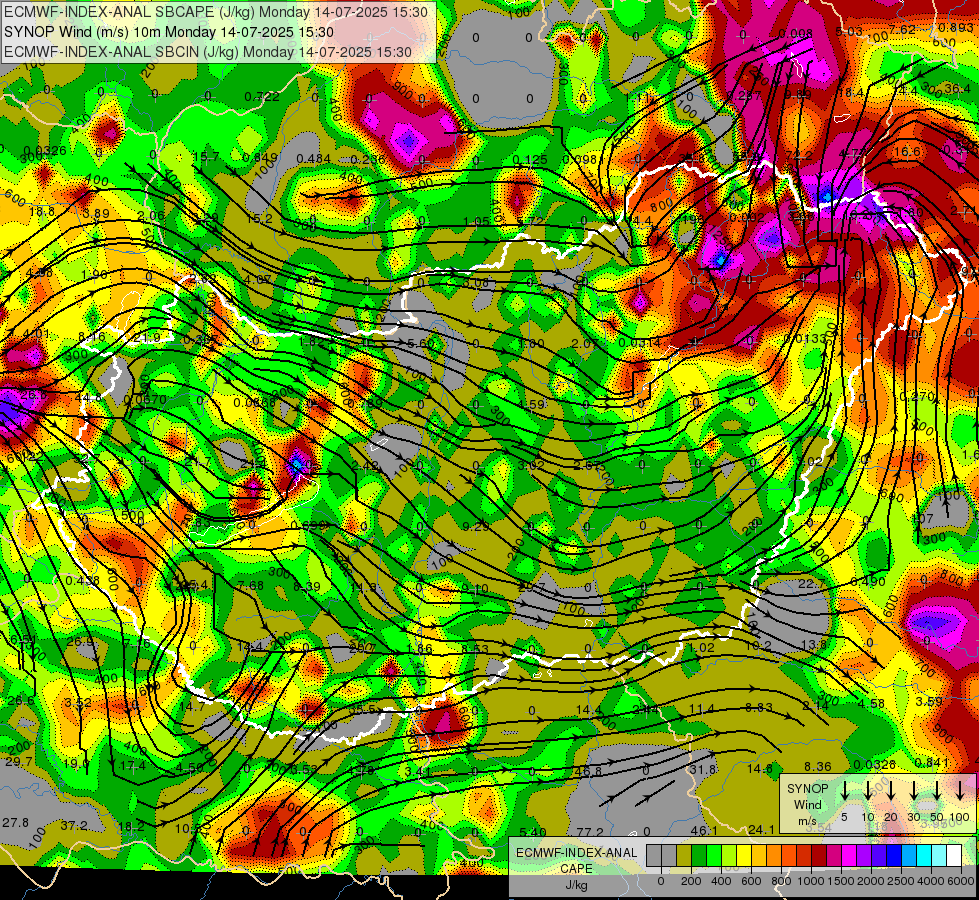Click the 4000 tick label on CAPE scale

coord(931,881)
